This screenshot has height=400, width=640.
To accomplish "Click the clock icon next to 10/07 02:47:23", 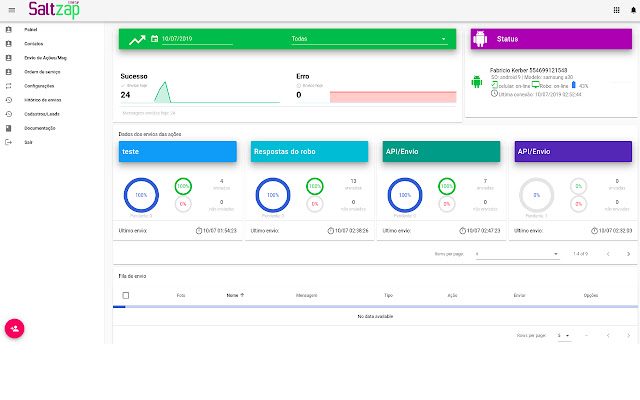I will coord(462,231).
